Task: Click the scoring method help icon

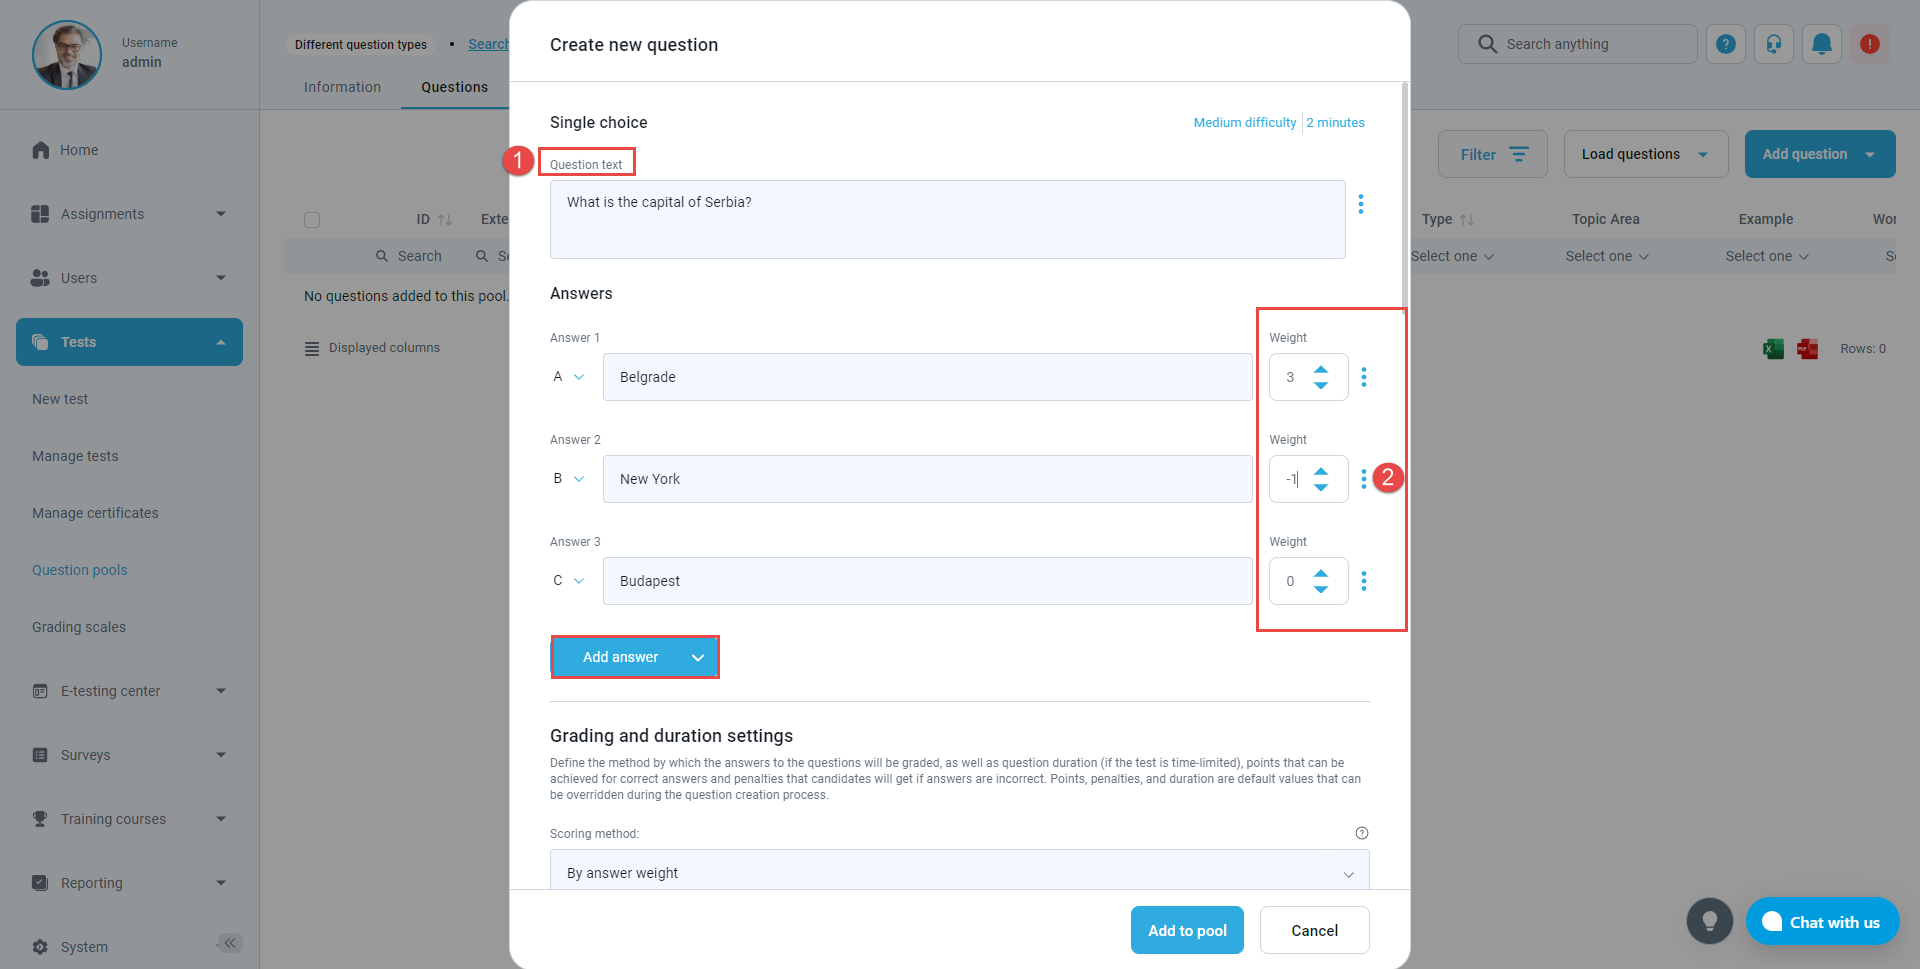Action: click(1361, 833)
